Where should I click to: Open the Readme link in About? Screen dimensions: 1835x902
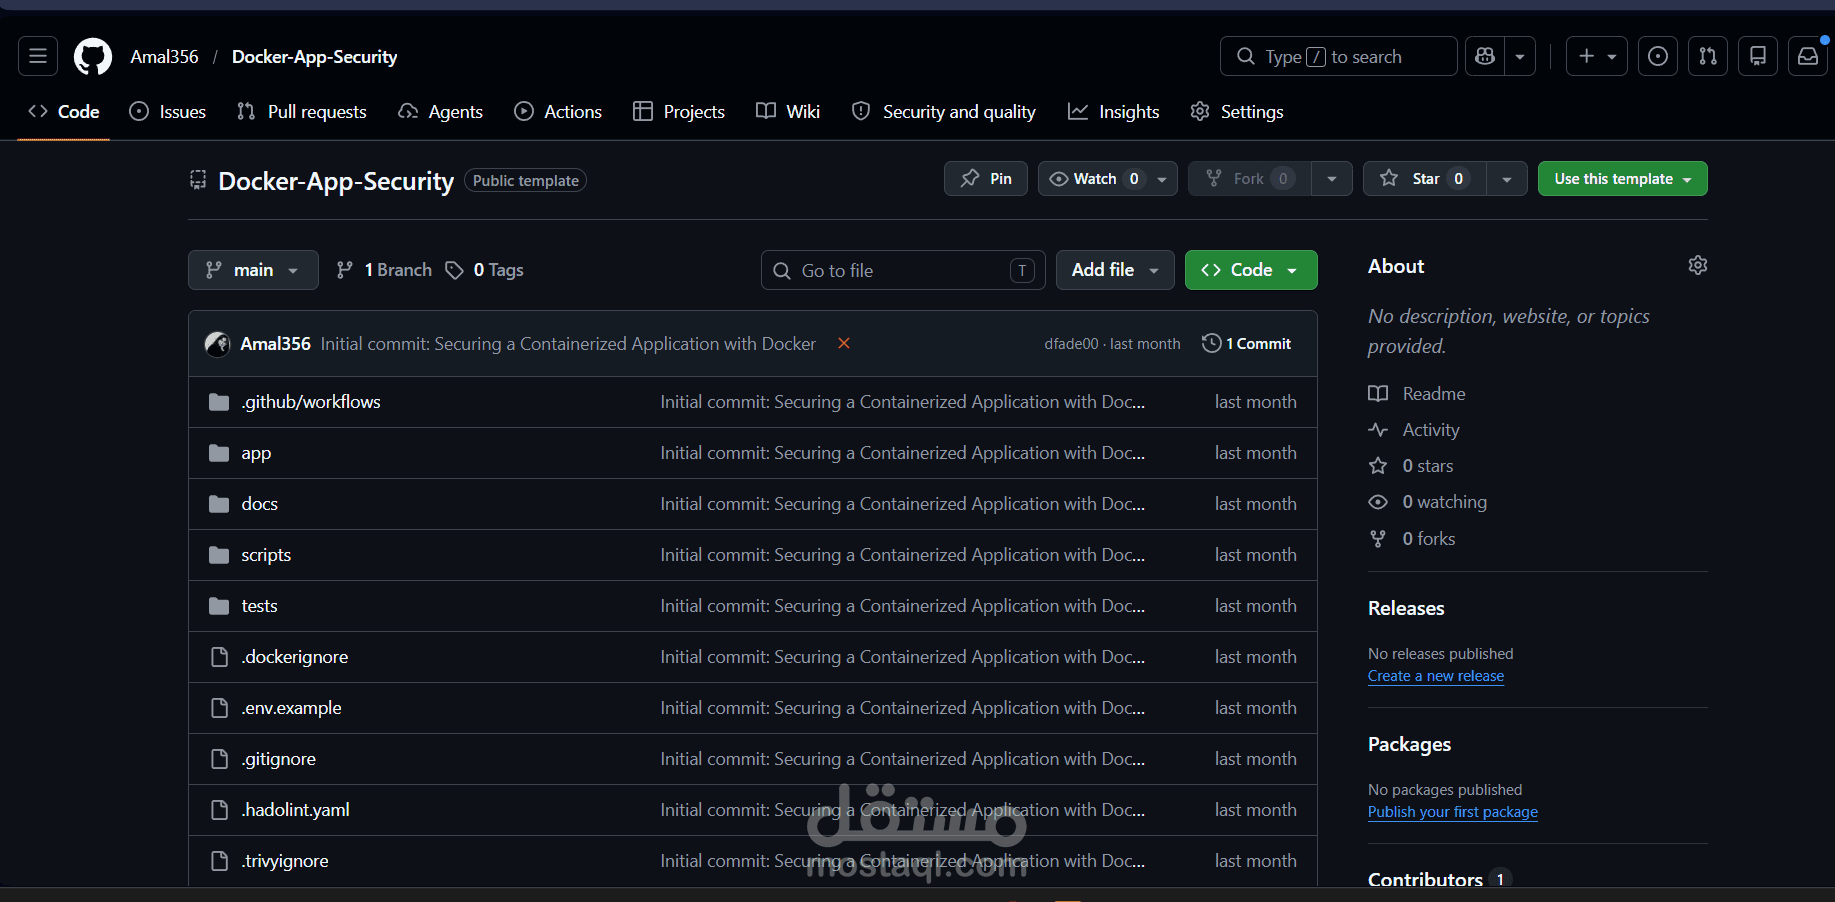(x=1417, y=394)
